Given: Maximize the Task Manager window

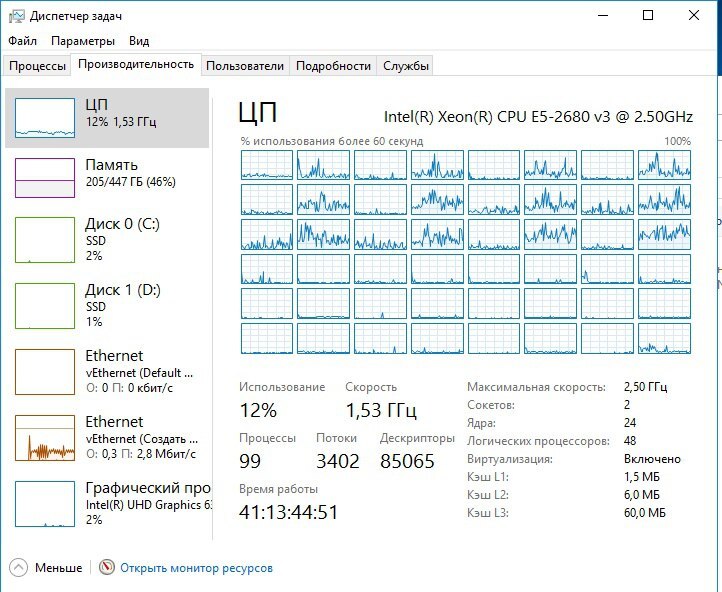Looking at the screenshot, I should point(648,15).
